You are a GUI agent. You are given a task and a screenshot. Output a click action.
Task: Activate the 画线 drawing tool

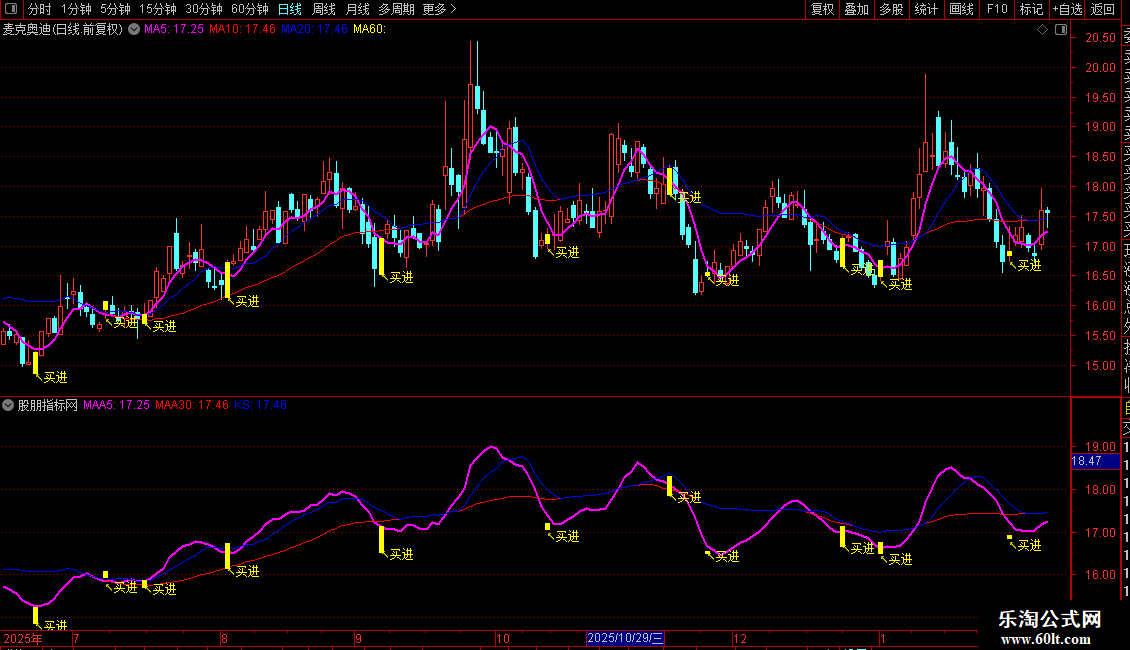(x=961, y=9)
